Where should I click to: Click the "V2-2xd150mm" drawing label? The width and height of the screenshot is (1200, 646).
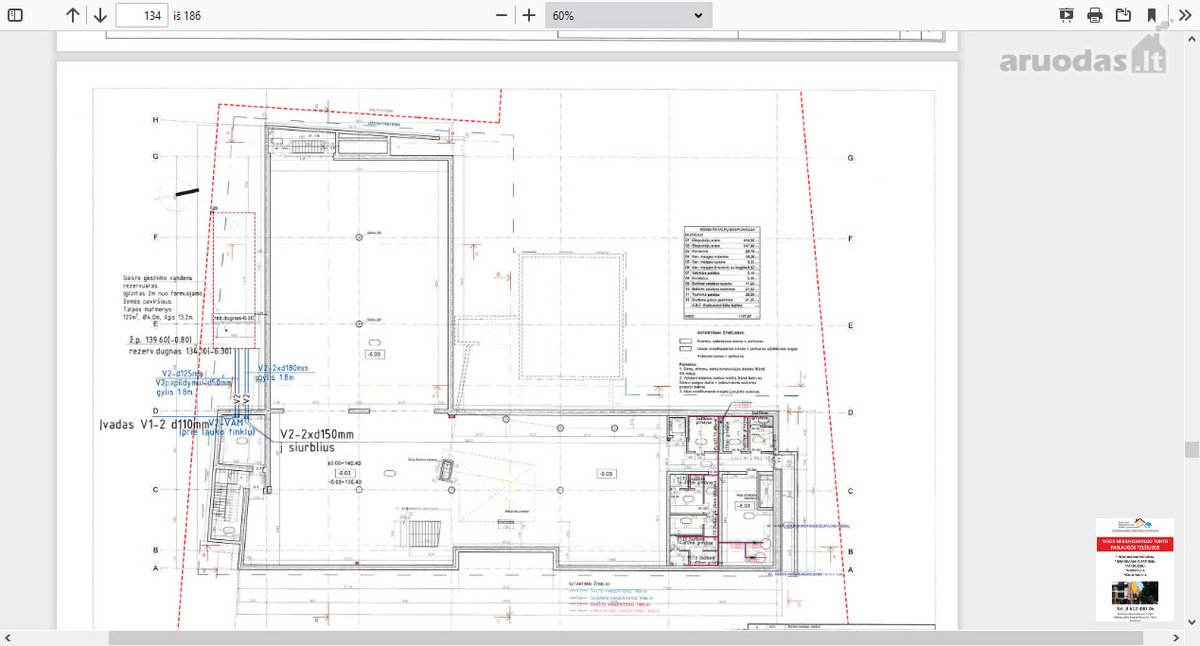[x=317, y=434]
